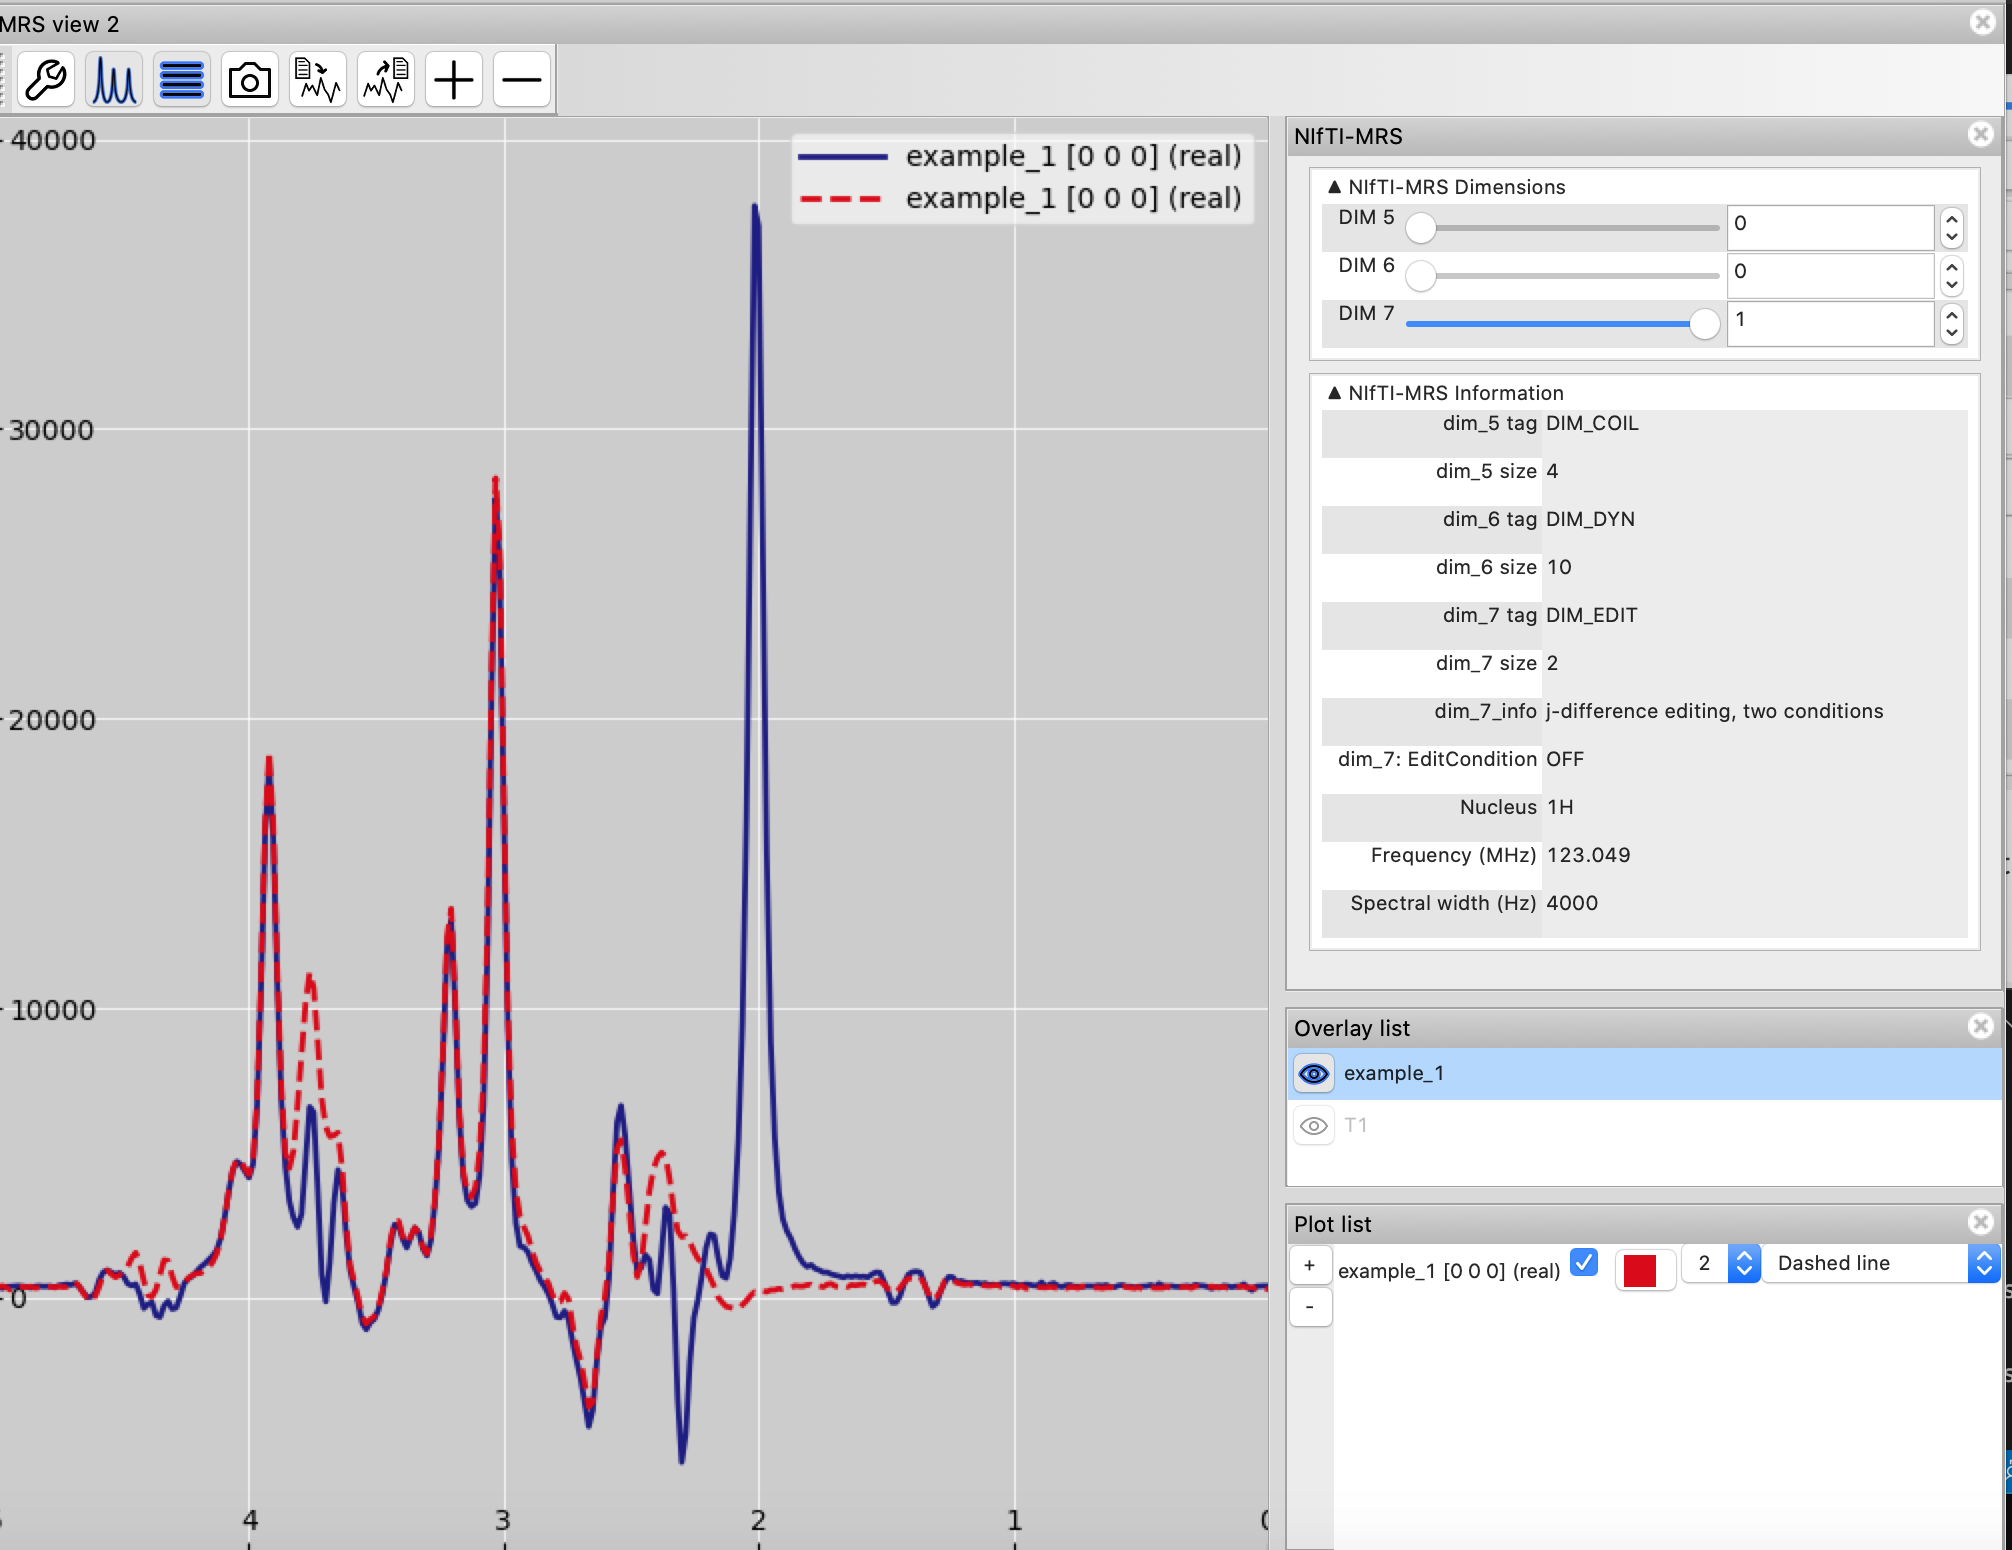Click the Spectral width 4000 value
The width and height of the screenshot is (2012, 1550).
pos(1572,904)
